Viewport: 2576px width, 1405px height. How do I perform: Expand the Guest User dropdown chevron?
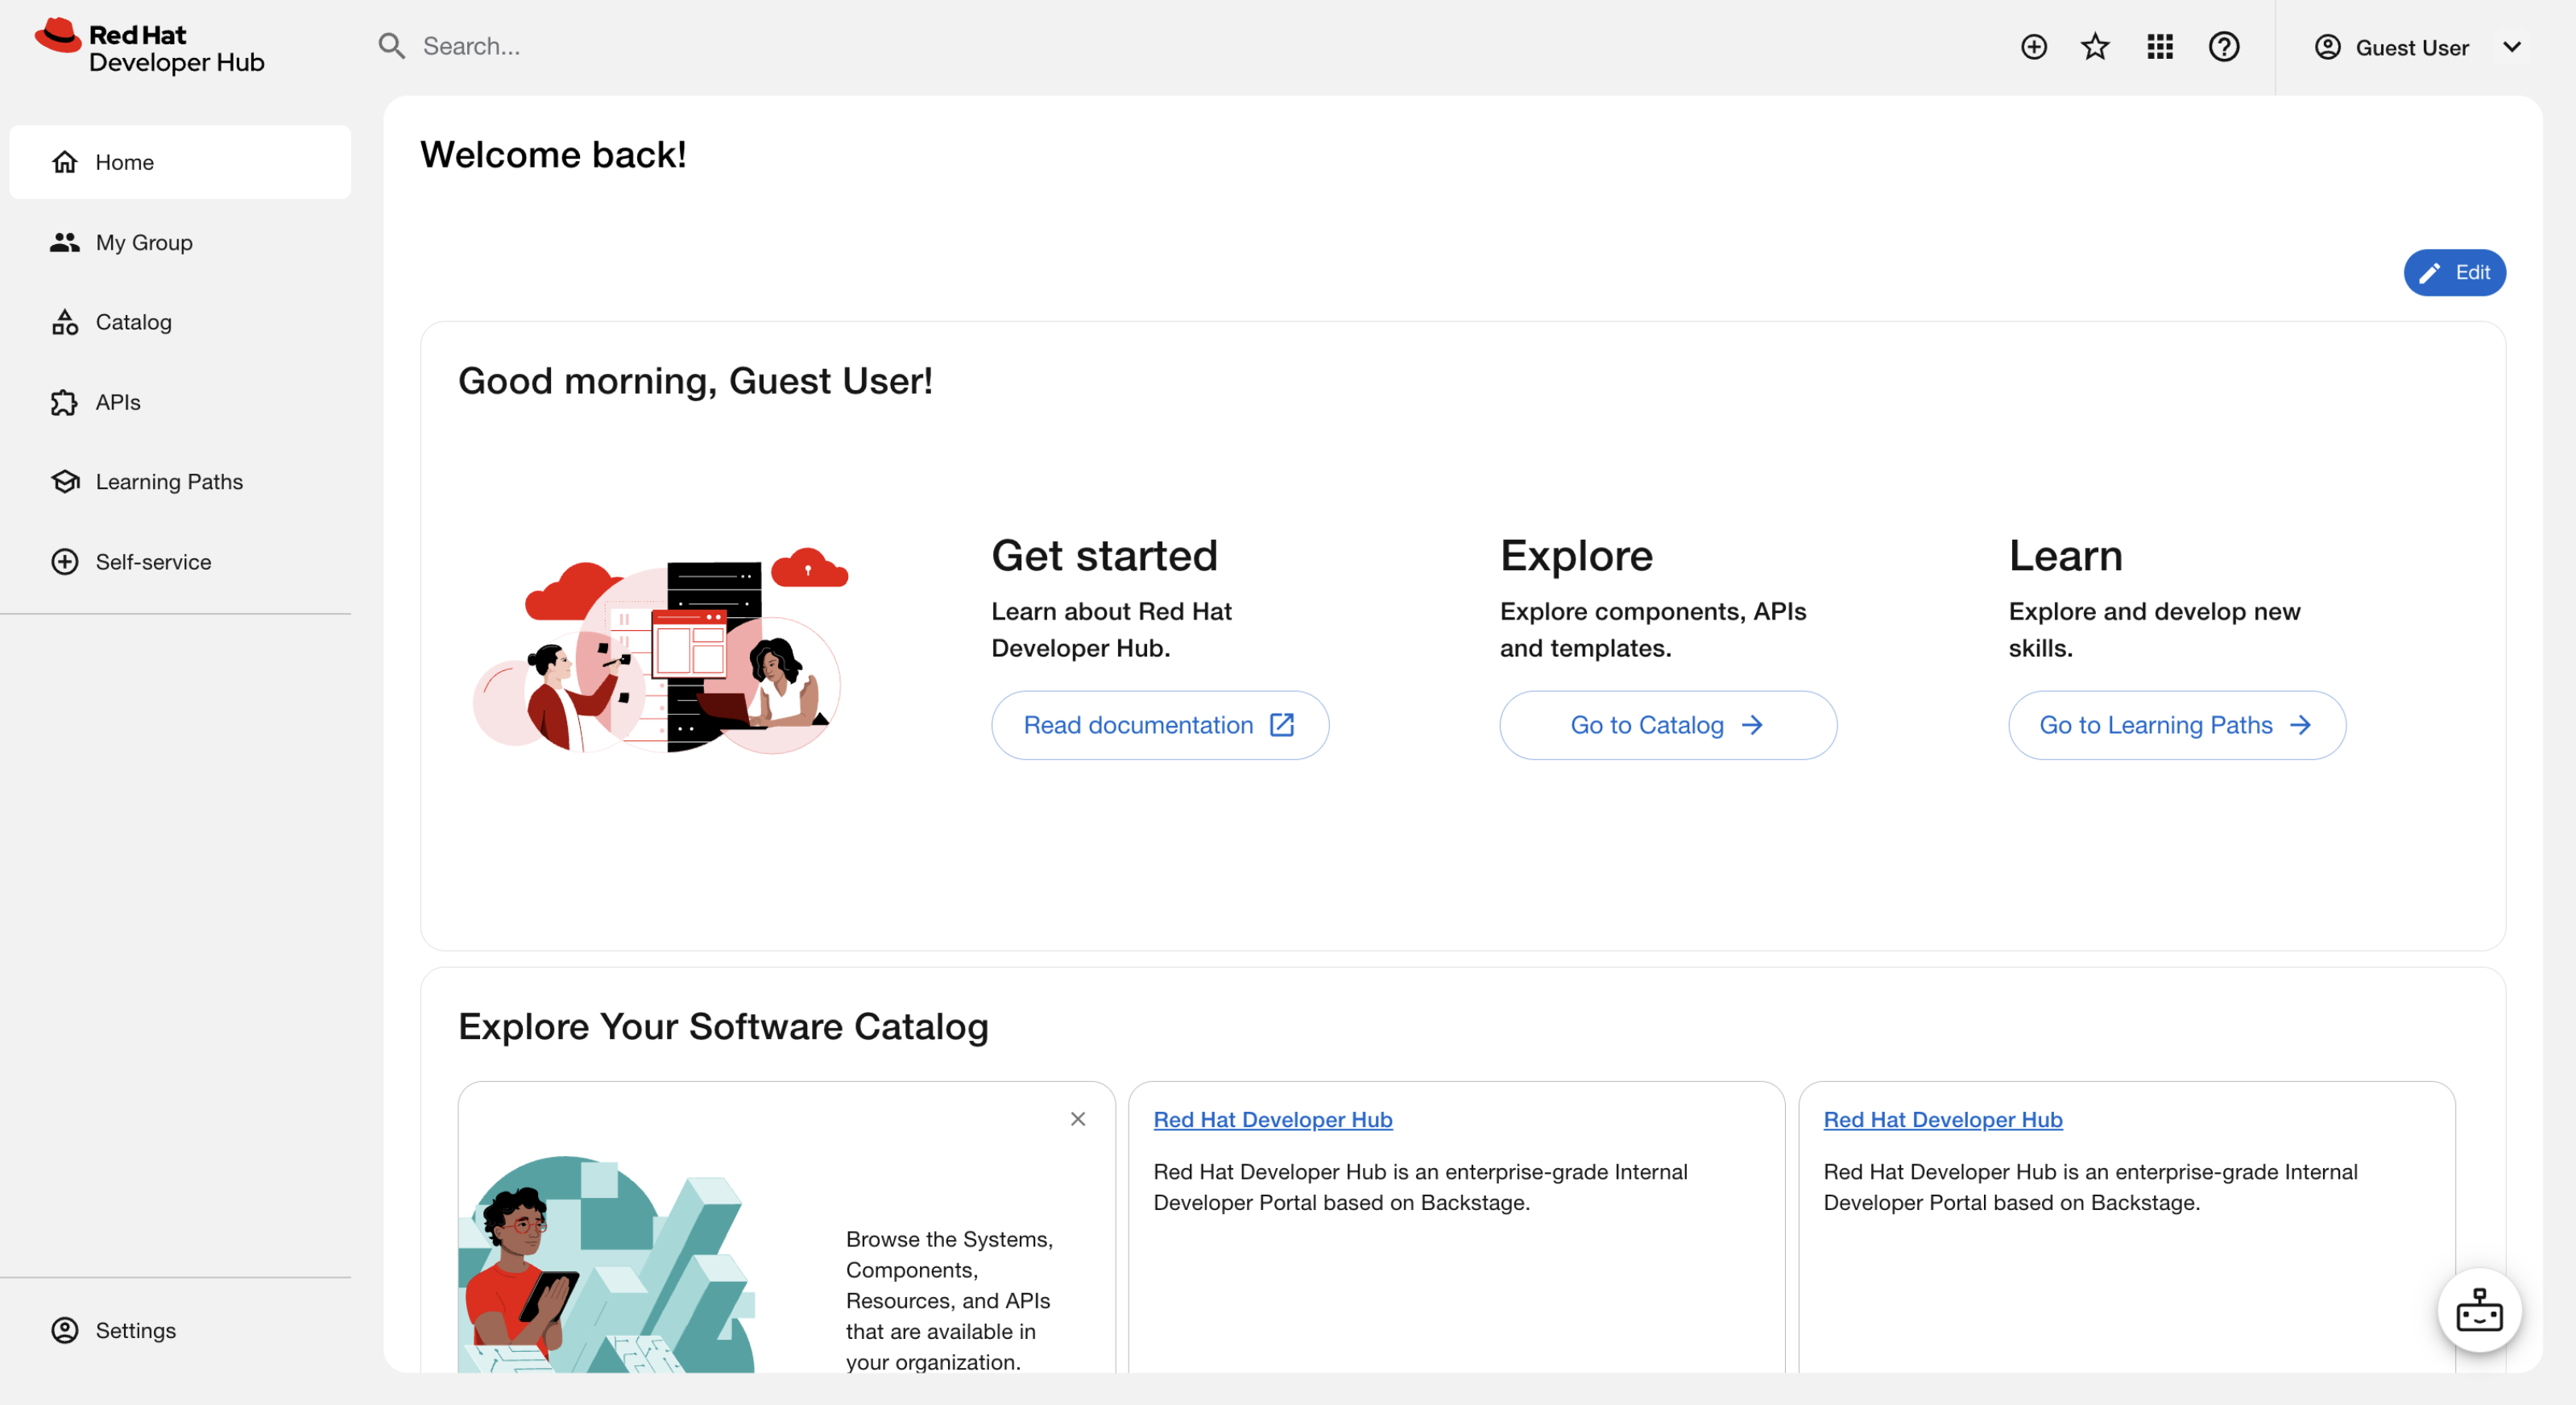point(2511,47)
